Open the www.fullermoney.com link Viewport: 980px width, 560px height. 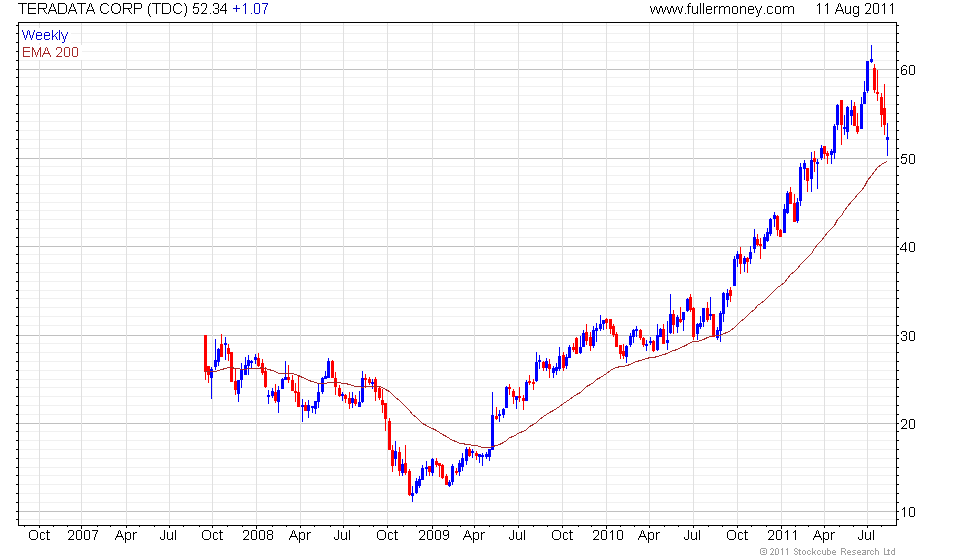pyautogui.click(x=722, y=9)
